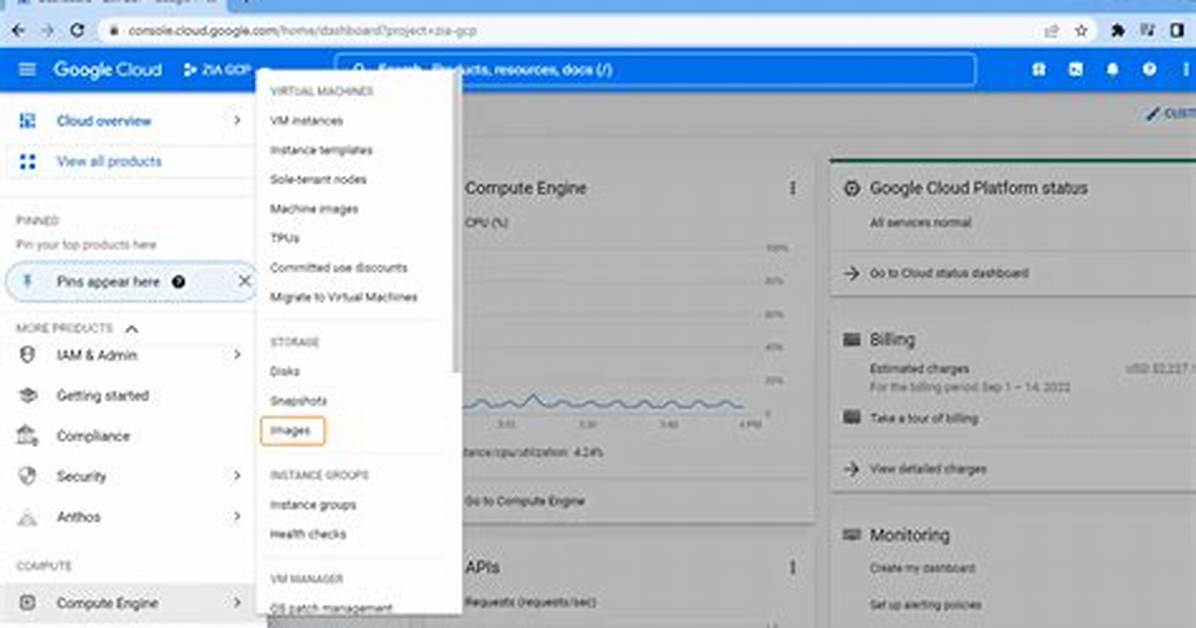This screenshot has height=628, width=1196.
Task: Select Health checks in the submenu
Action: tap(307, 534)
